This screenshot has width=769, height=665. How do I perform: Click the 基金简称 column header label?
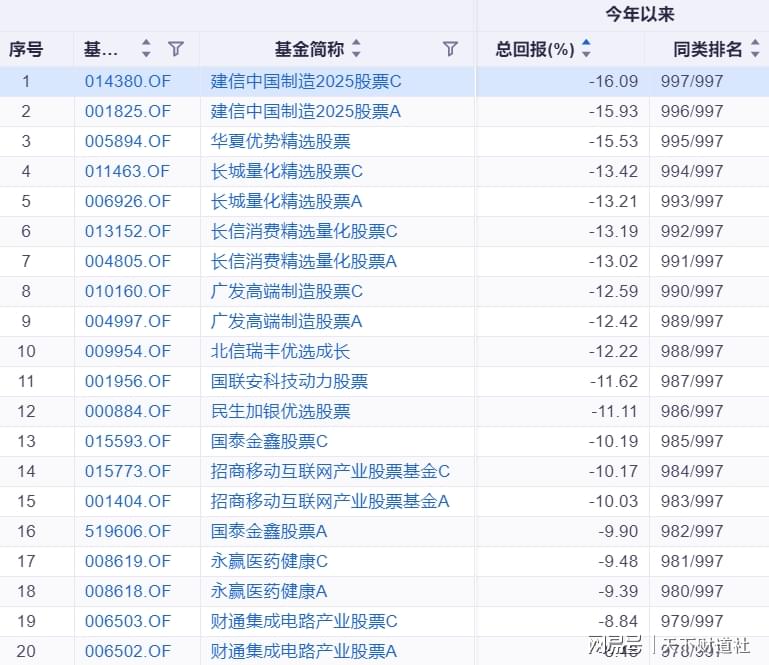point(309,49)
